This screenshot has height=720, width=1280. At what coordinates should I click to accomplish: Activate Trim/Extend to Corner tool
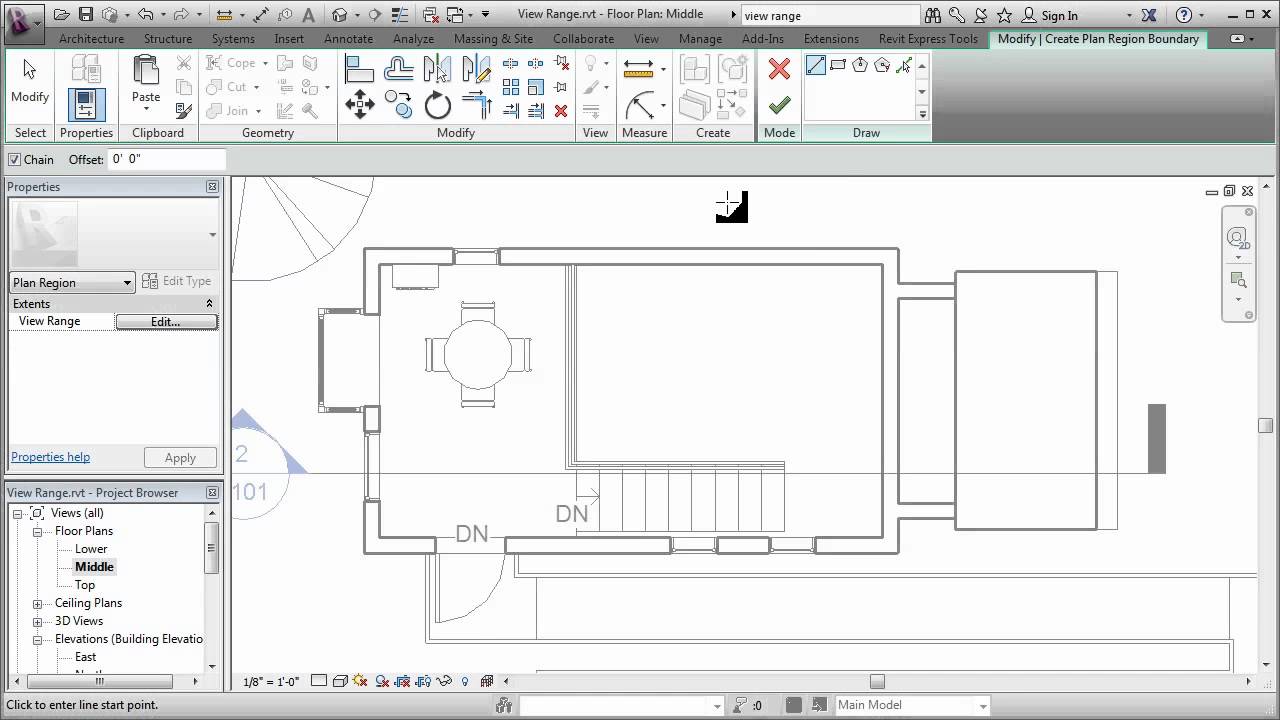[x=477, y=104]
